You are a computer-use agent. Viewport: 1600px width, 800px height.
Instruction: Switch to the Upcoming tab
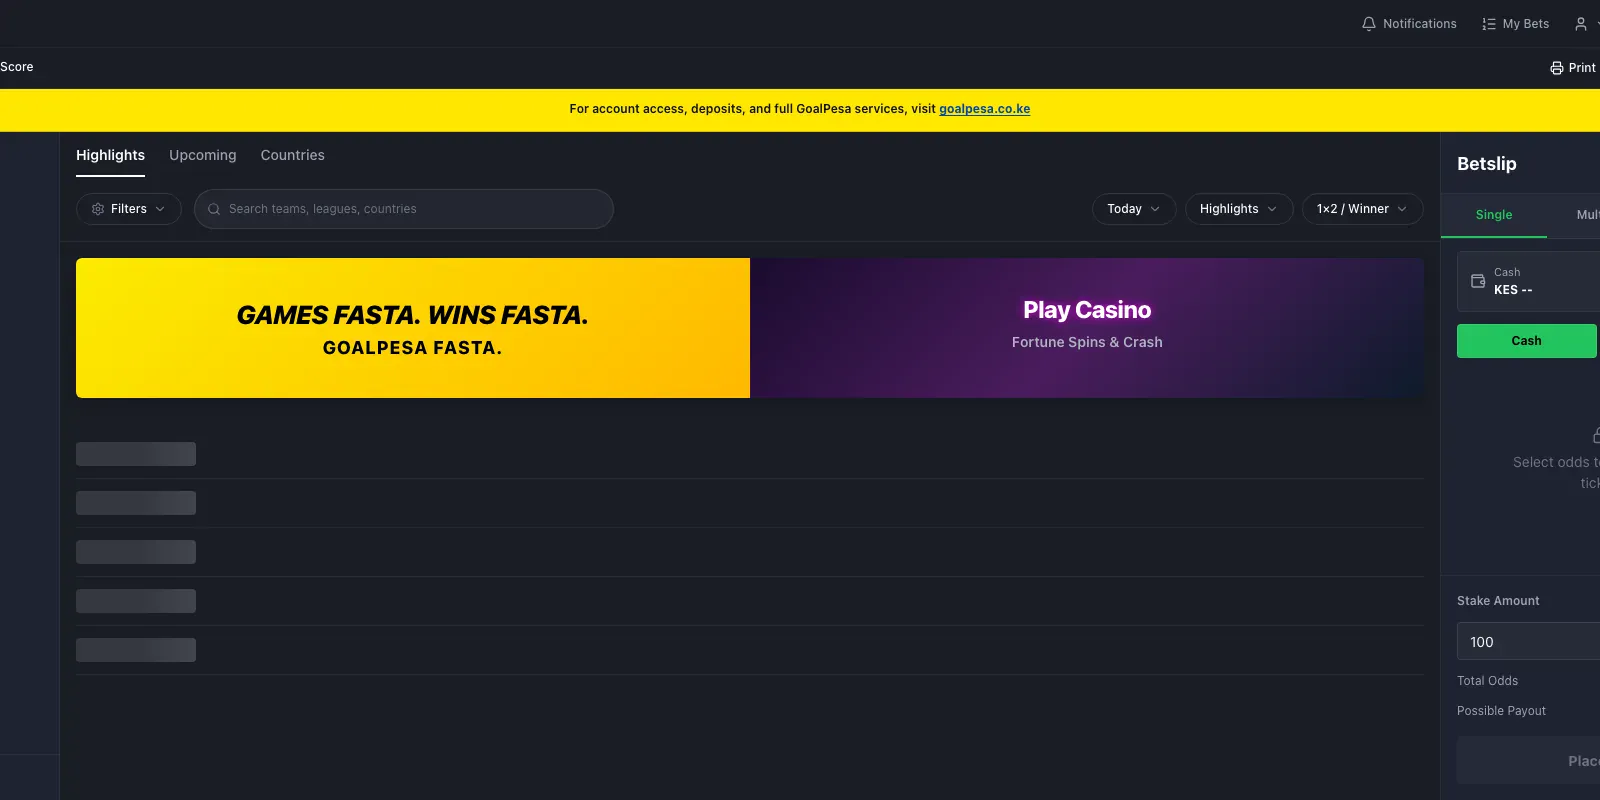point(203,156)
